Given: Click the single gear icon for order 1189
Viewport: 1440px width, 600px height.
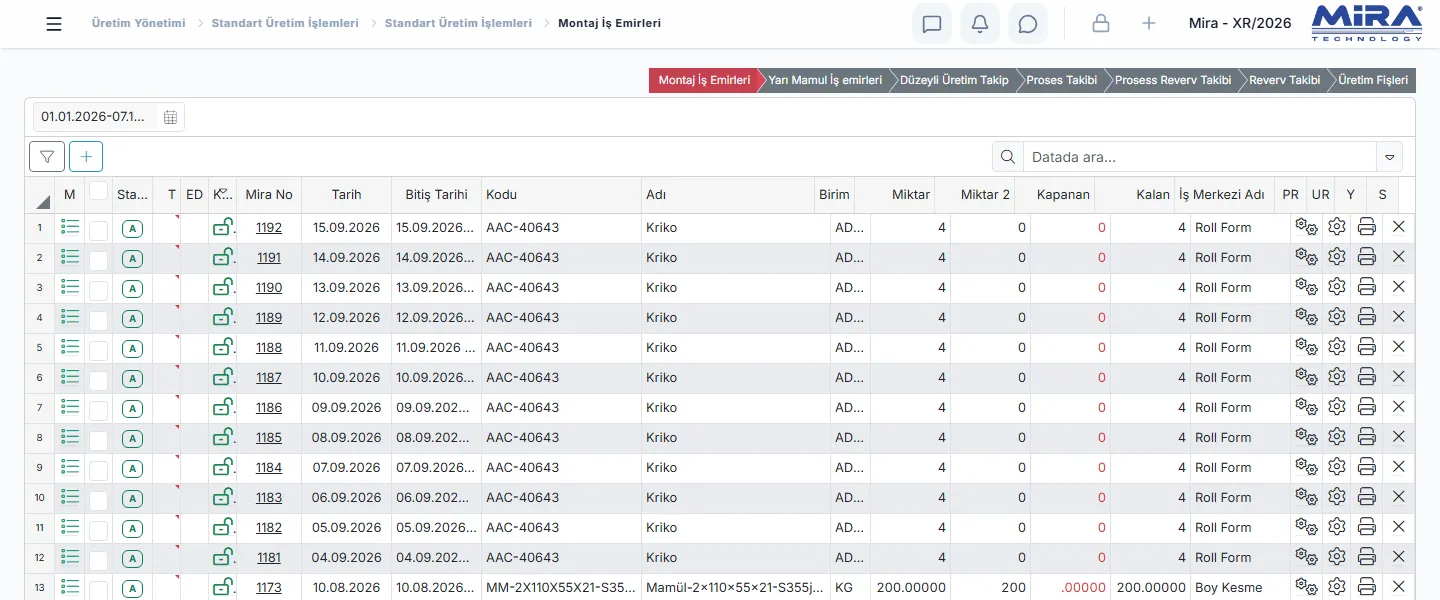Looking at the screenshot, I should tap(1337, 317).
